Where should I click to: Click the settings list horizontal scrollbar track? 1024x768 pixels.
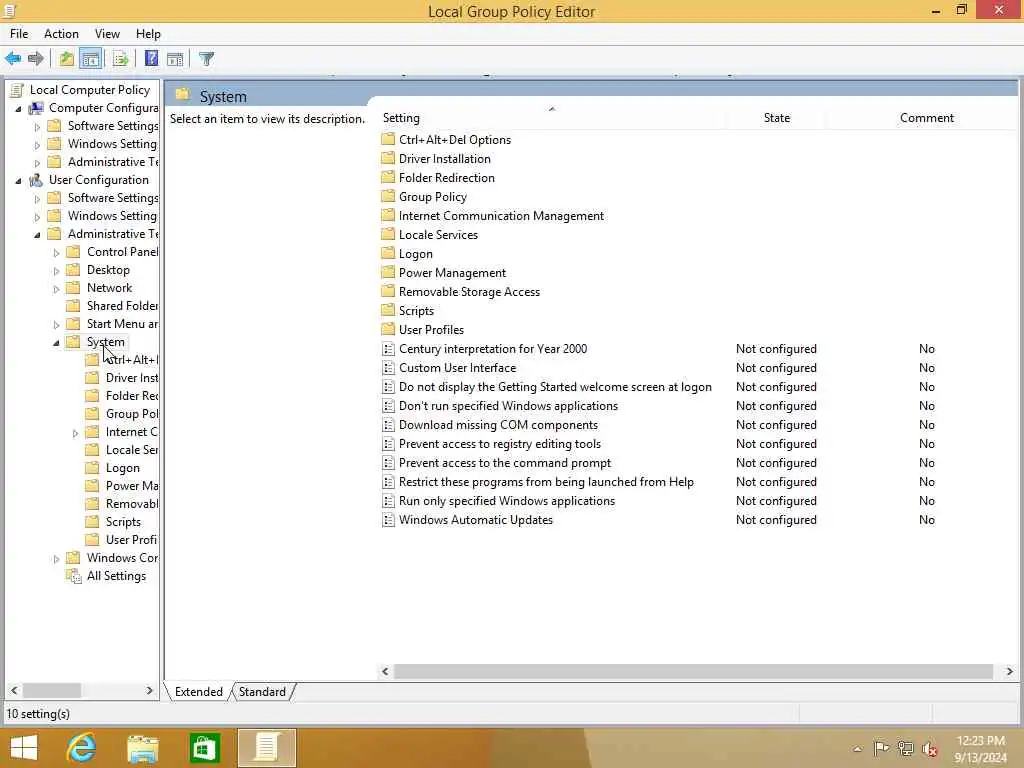tap(693, 671)
